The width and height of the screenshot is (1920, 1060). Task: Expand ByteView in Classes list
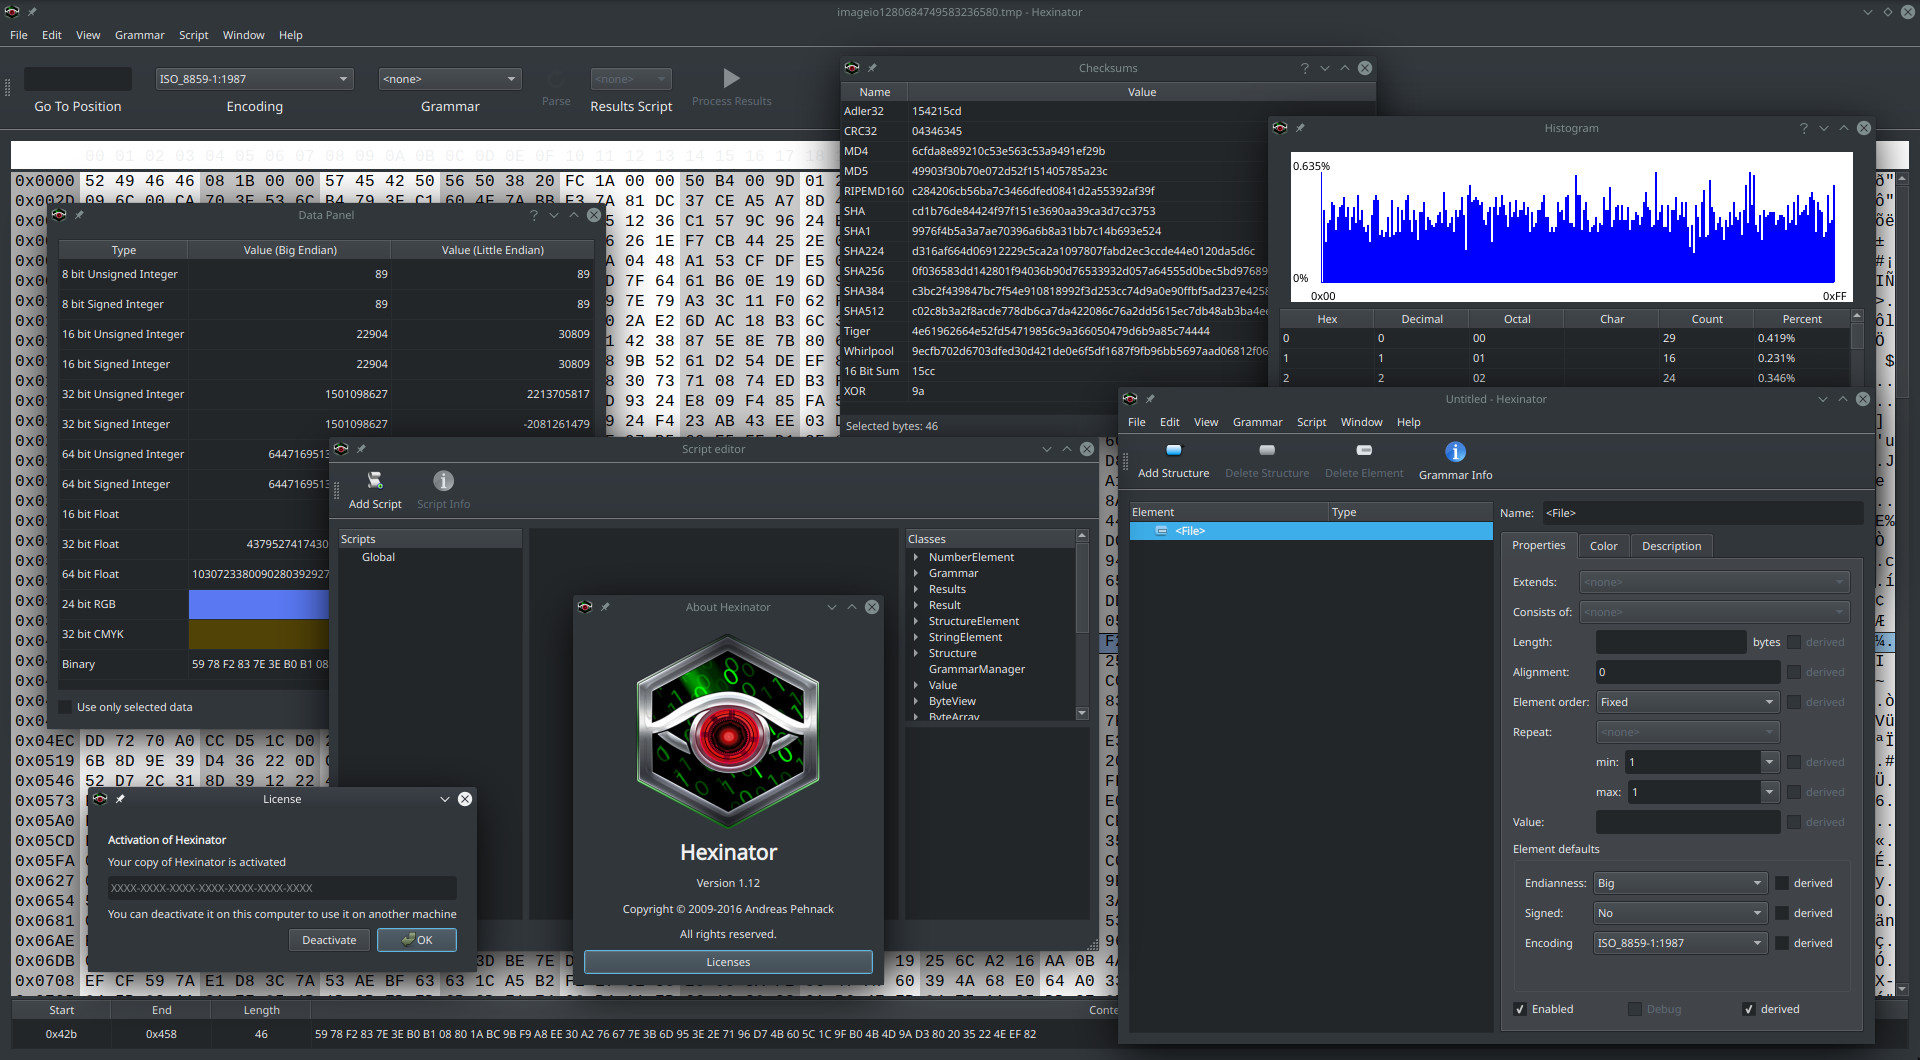click(916, 701)
